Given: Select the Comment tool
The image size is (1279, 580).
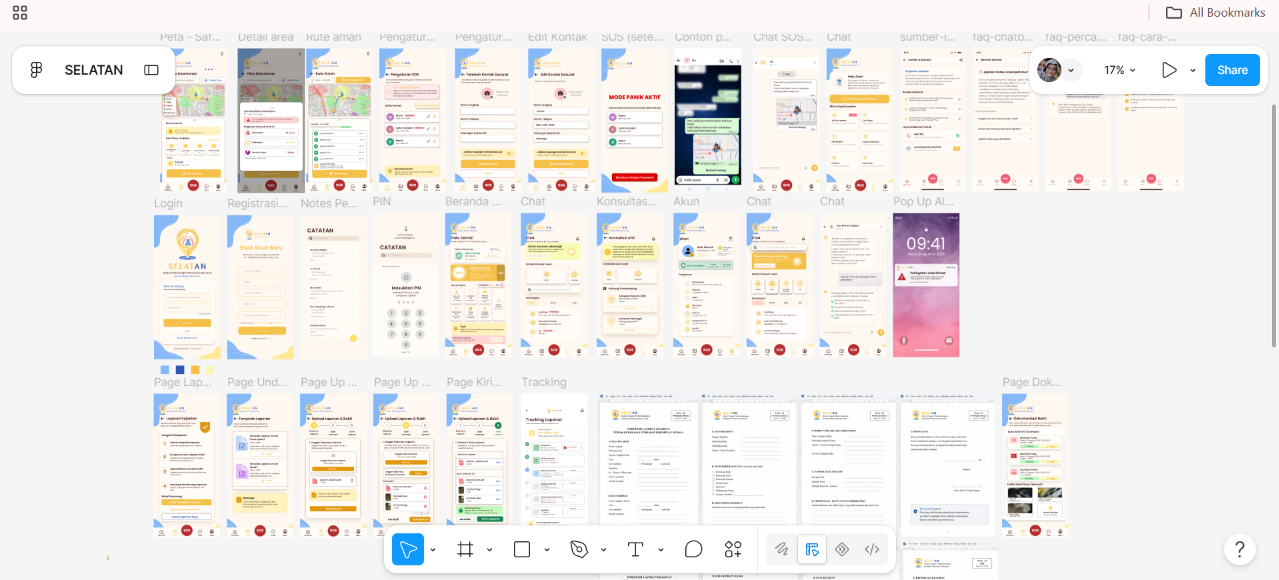Looking at the screenshot, I should tap(693, 549).
